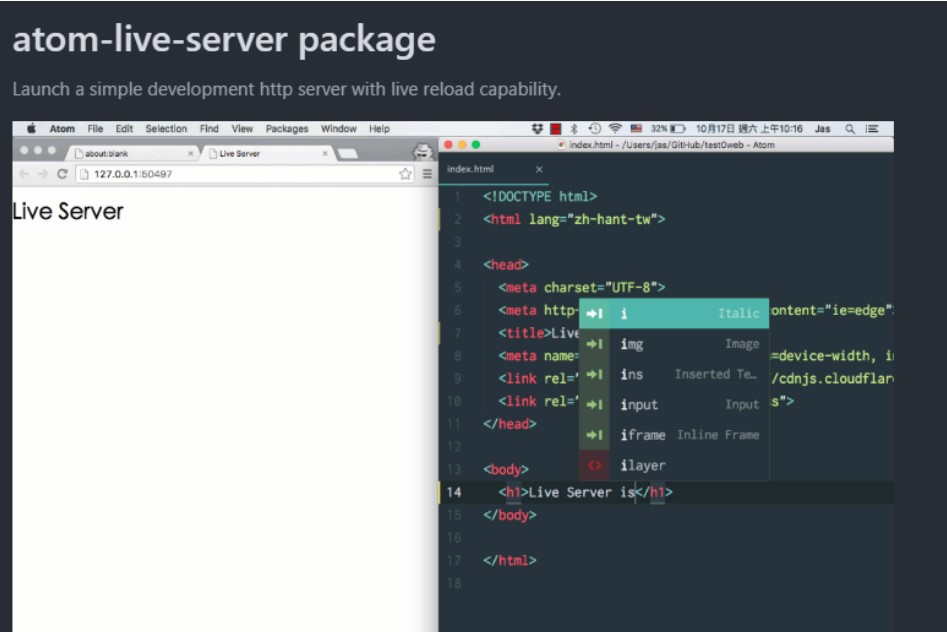Open the Atom application menu
947x632 pixels.
click(x=62, y=129)
